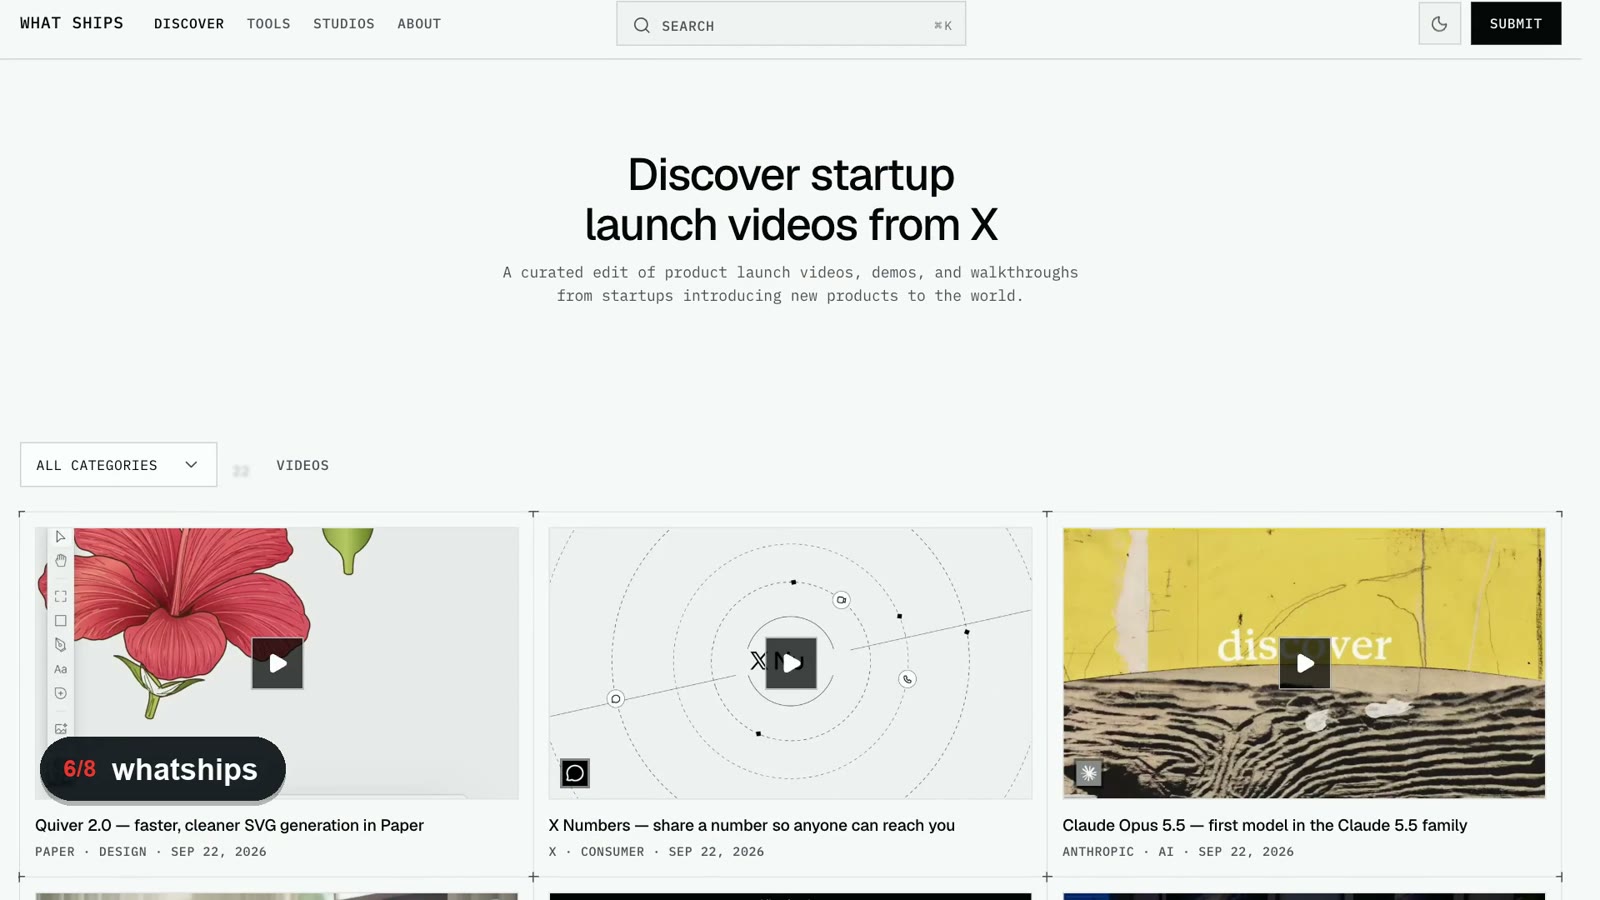Screen dimensions: 1600x900
Task: Click the What Ships logo
Action: (x=72, y=23)
